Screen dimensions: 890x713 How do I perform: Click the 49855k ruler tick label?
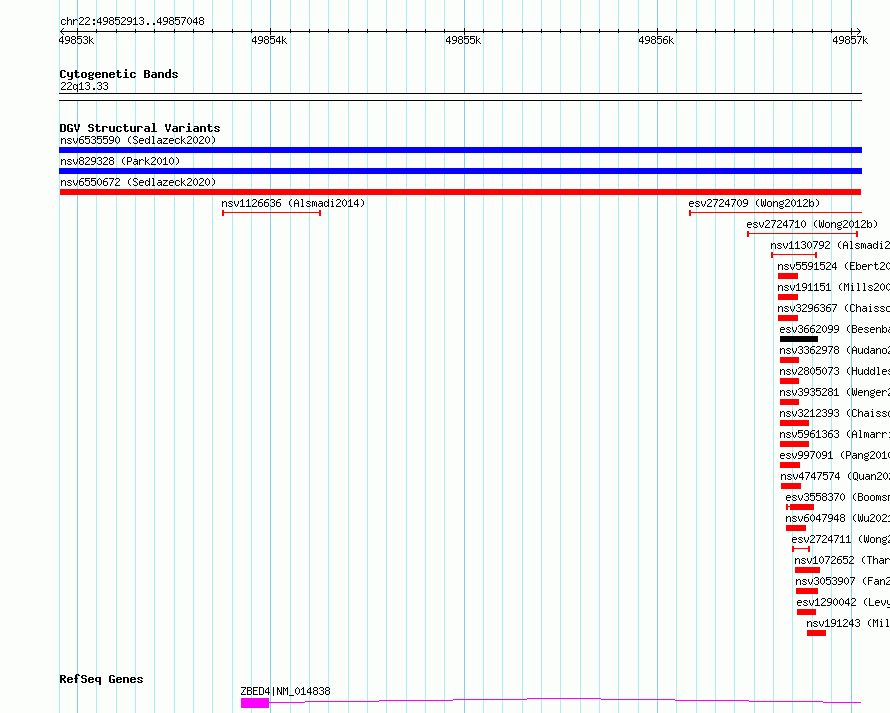(463, 40)
